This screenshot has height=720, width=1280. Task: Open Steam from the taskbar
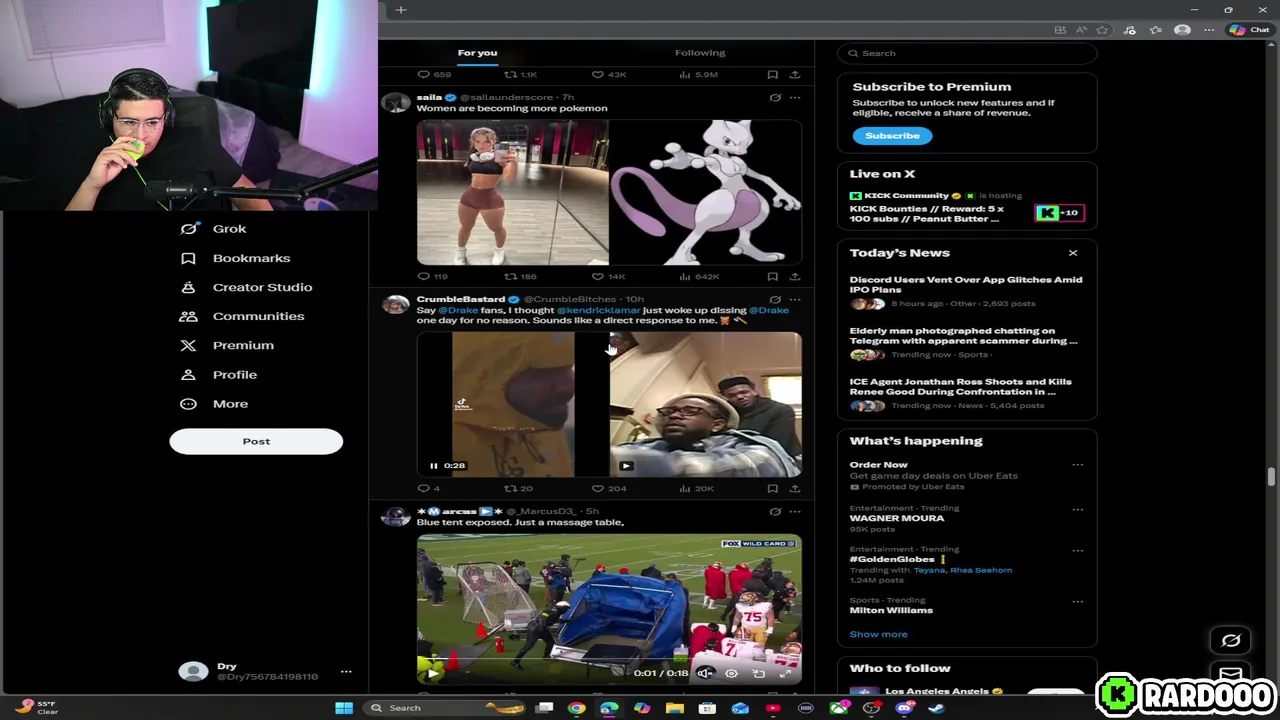pyautogui.click(x=936, y=708)
